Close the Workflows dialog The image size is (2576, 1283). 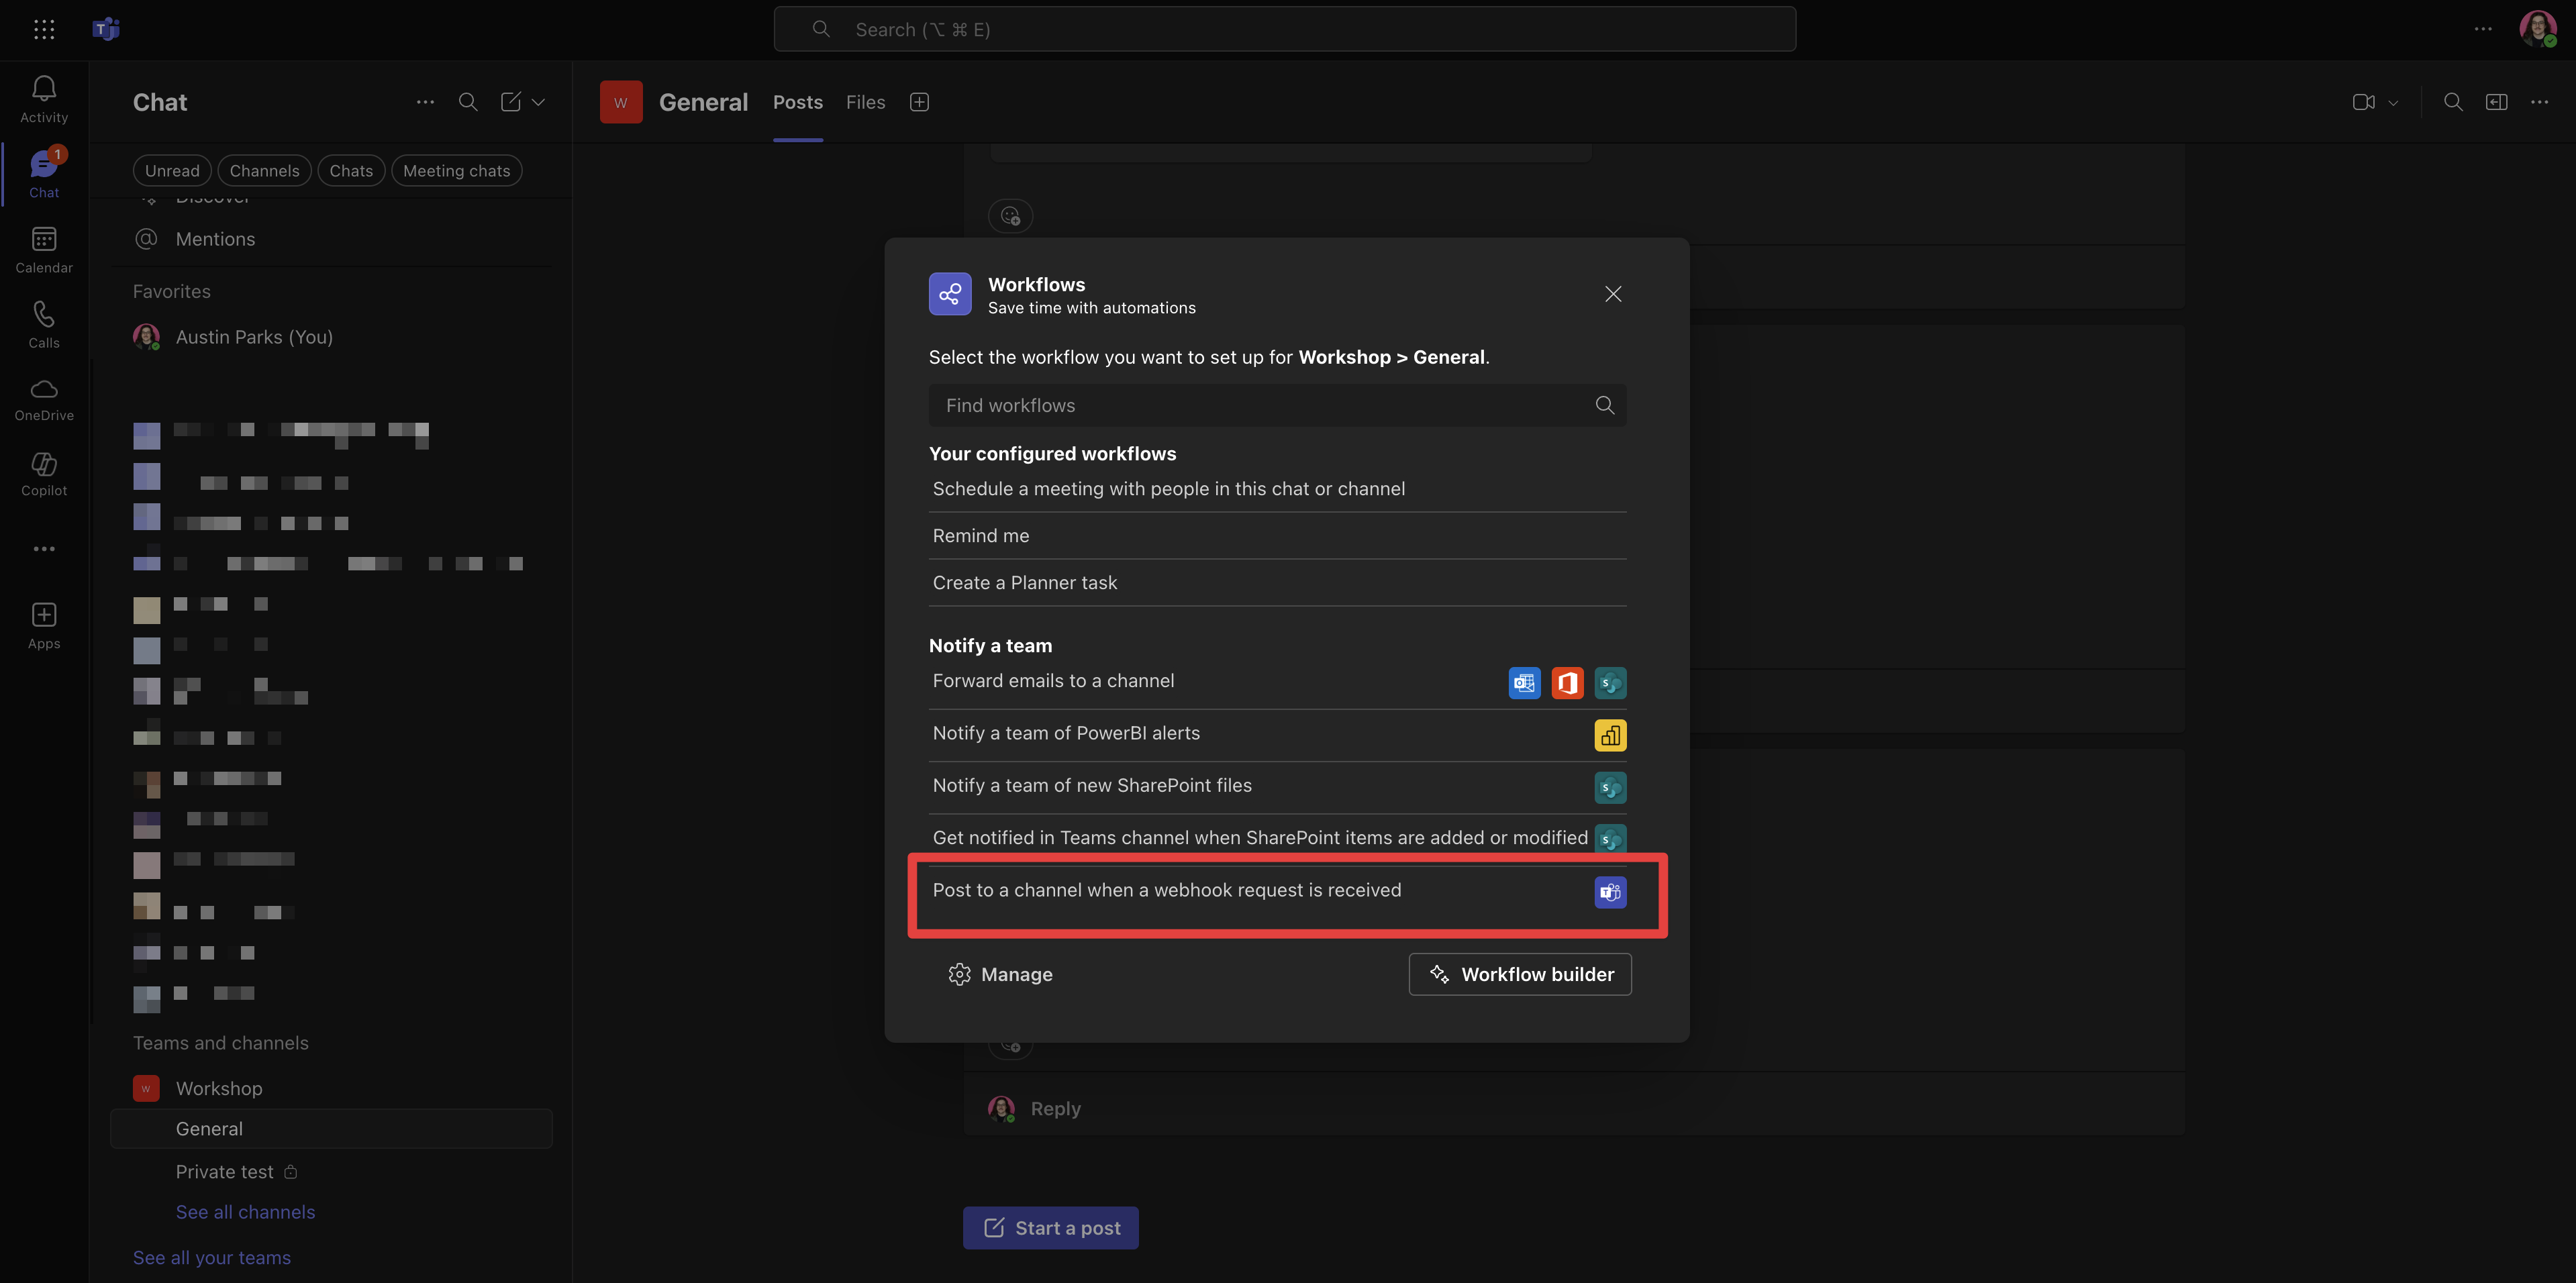pos(1613,294)
